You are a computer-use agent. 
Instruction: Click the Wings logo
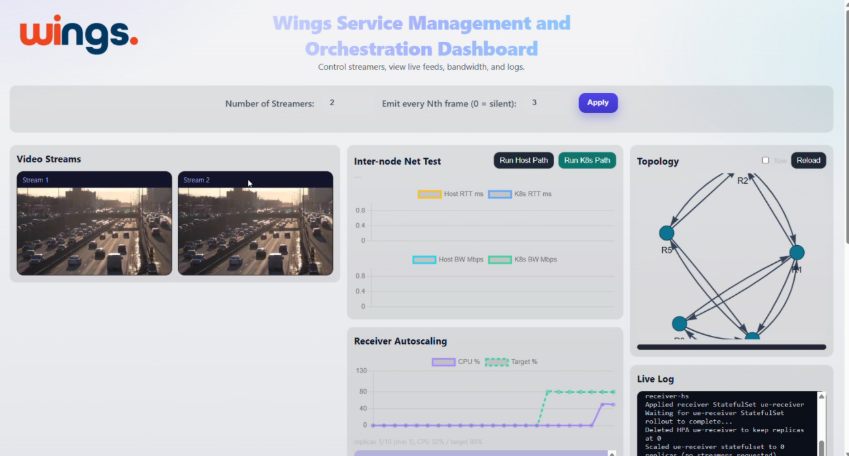[x=78, y=34]
